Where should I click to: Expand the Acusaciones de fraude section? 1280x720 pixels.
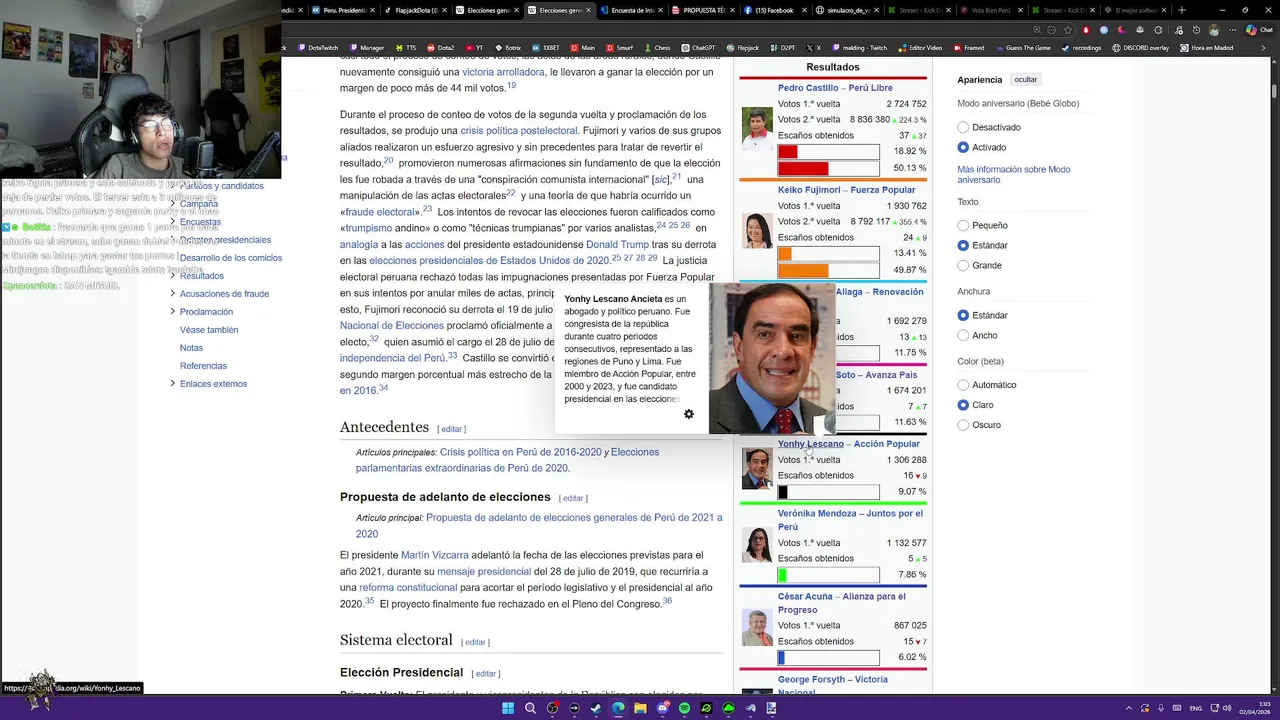tap(172, 293)
